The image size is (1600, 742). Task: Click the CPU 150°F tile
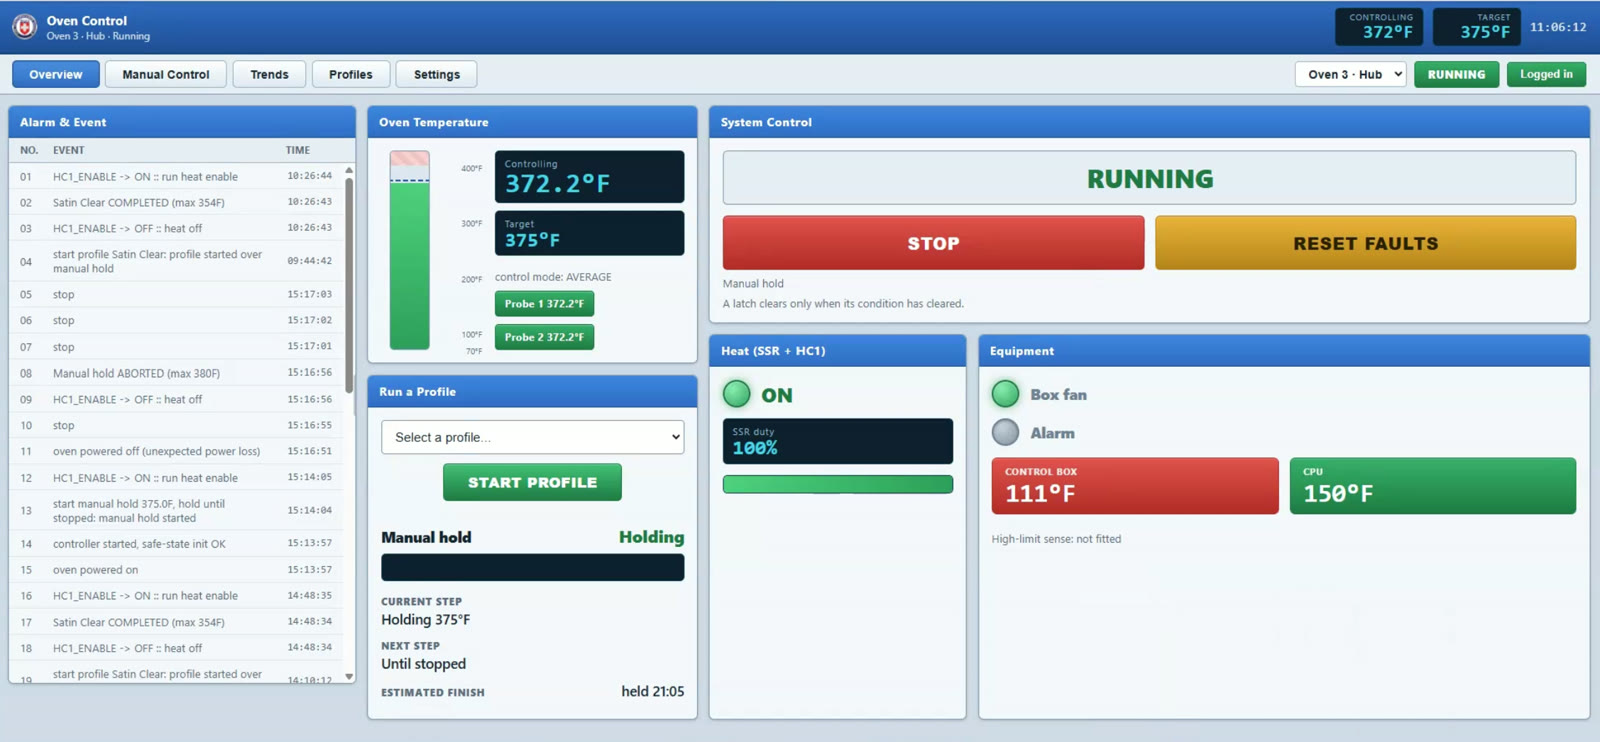point(1433,486)
